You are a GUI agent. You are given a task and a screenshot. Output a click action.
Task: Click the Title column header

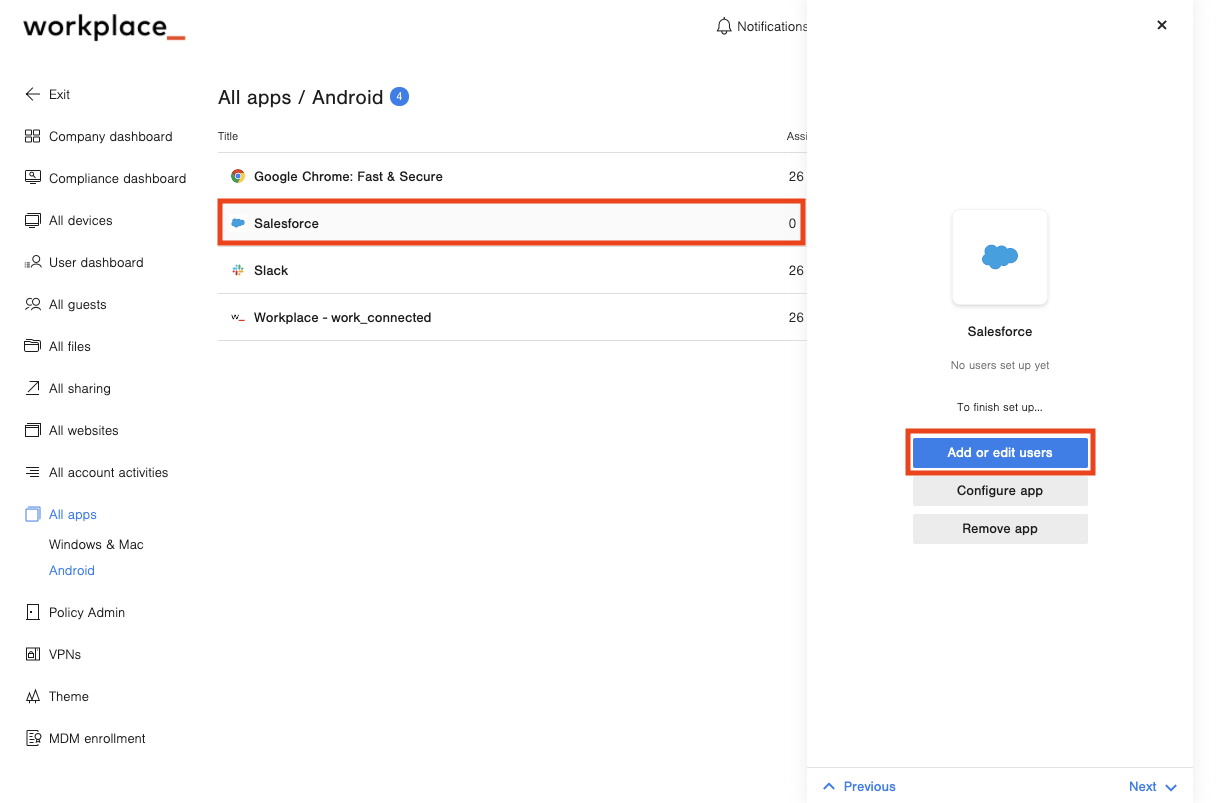[228, 136]
